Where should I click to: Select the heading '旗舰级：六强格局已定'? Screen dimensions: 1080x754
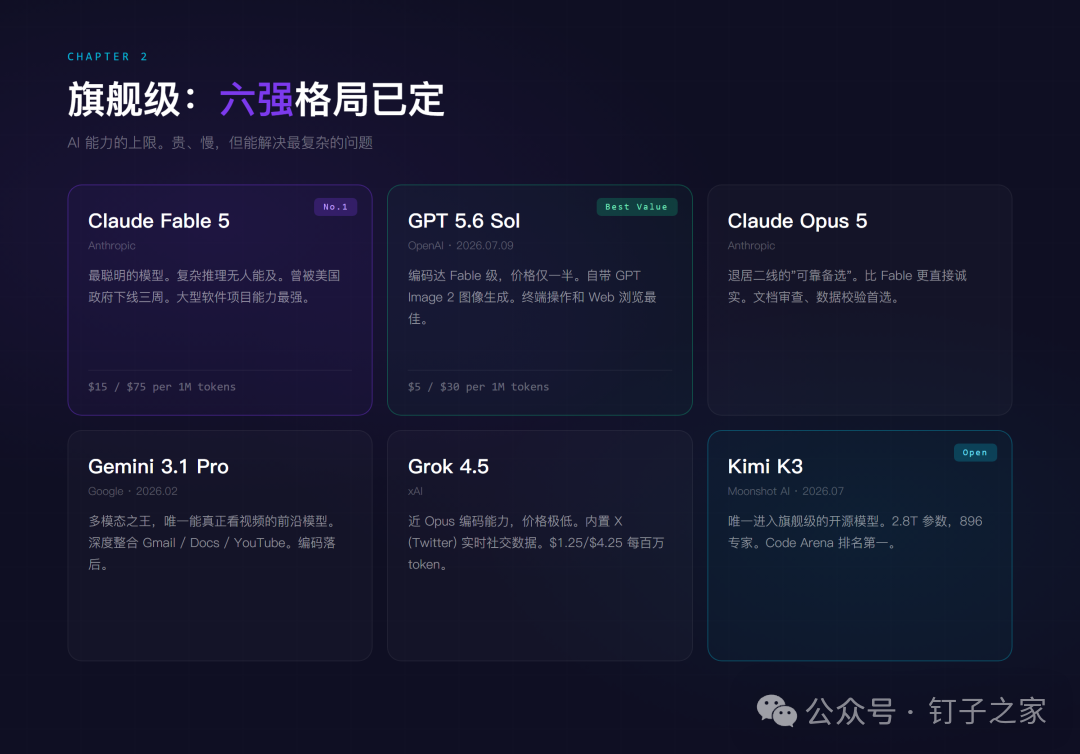point(256,100)
